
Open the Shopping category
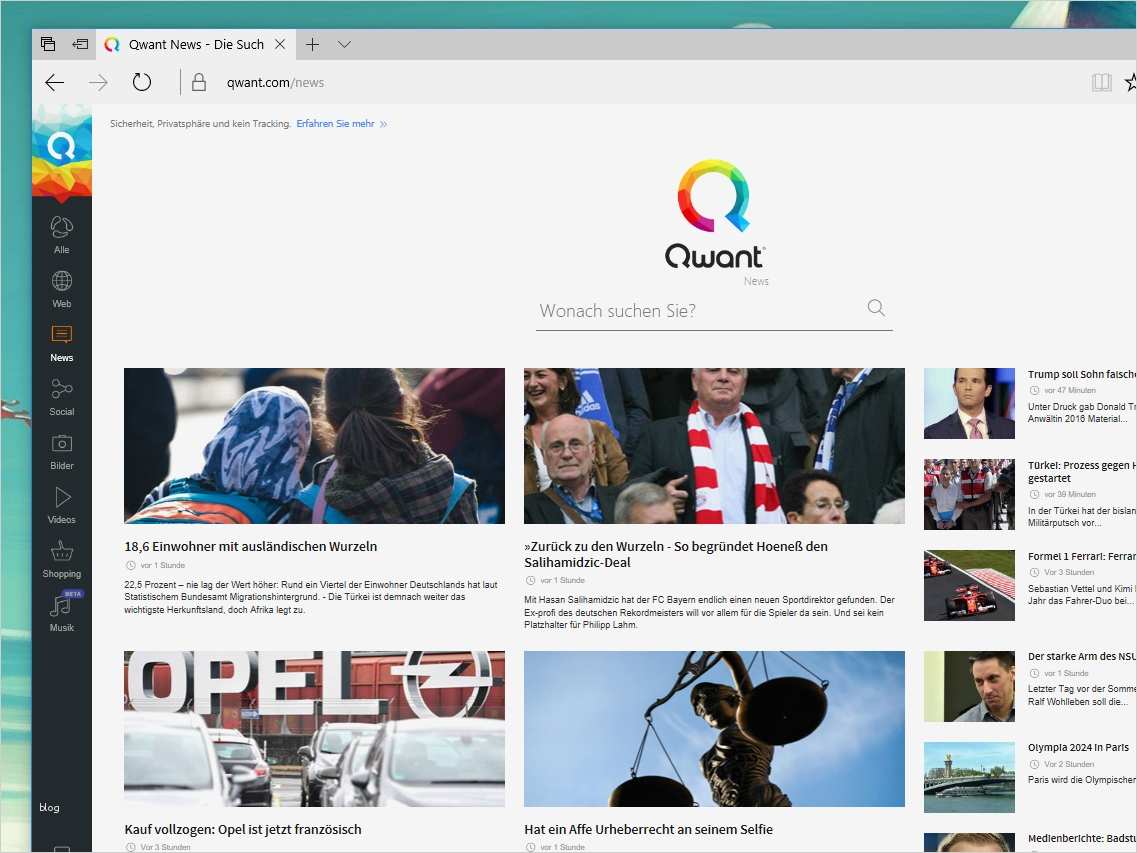pos(62,559)
